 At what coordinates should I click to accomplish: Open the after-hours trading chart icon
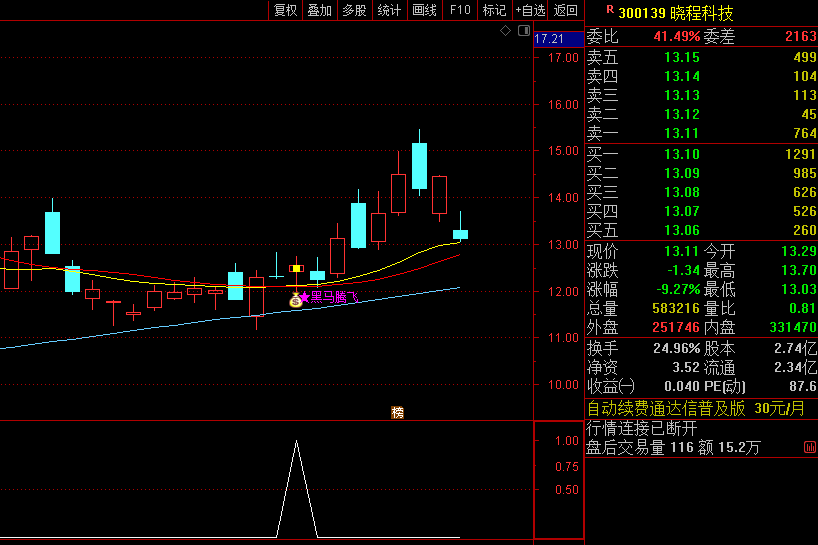808,447
